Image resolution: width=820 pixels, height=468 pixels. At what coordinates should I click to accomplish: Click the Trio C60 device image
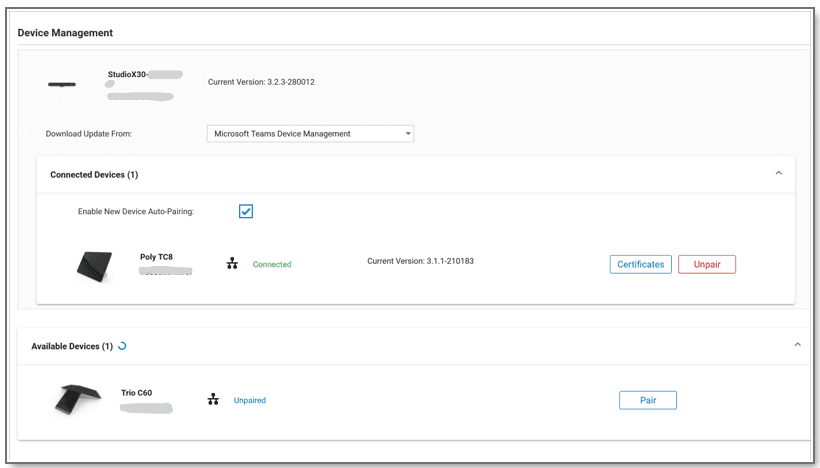pos(78,399)
